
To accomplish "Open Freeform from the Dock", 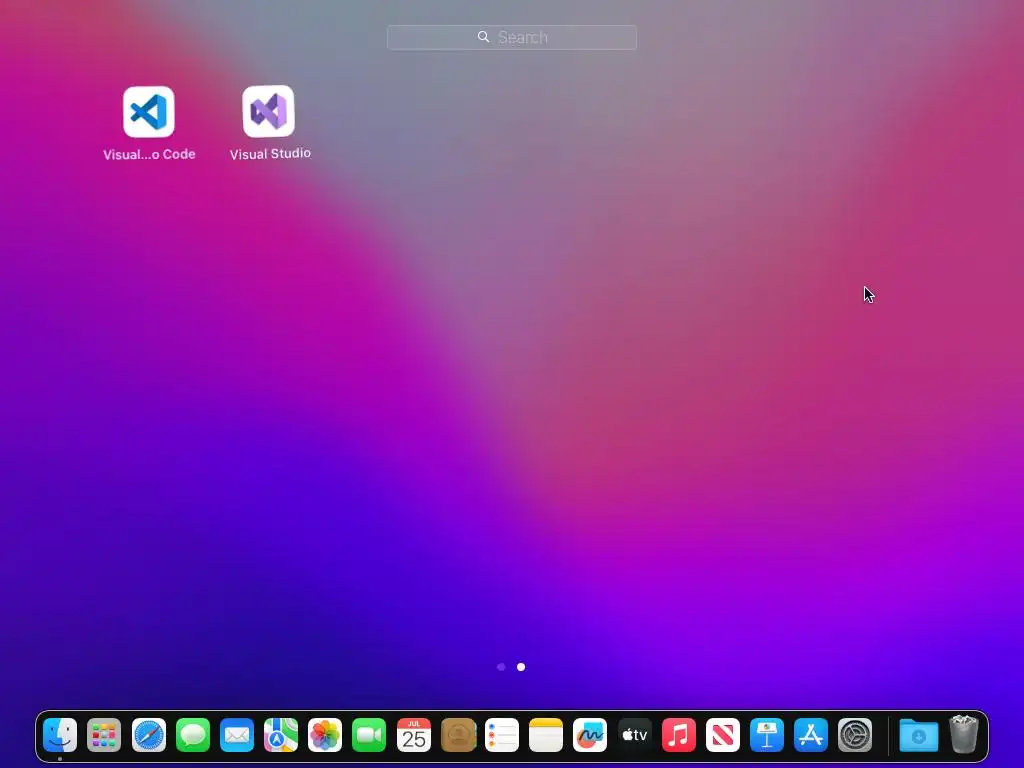I will click(590, 735).
